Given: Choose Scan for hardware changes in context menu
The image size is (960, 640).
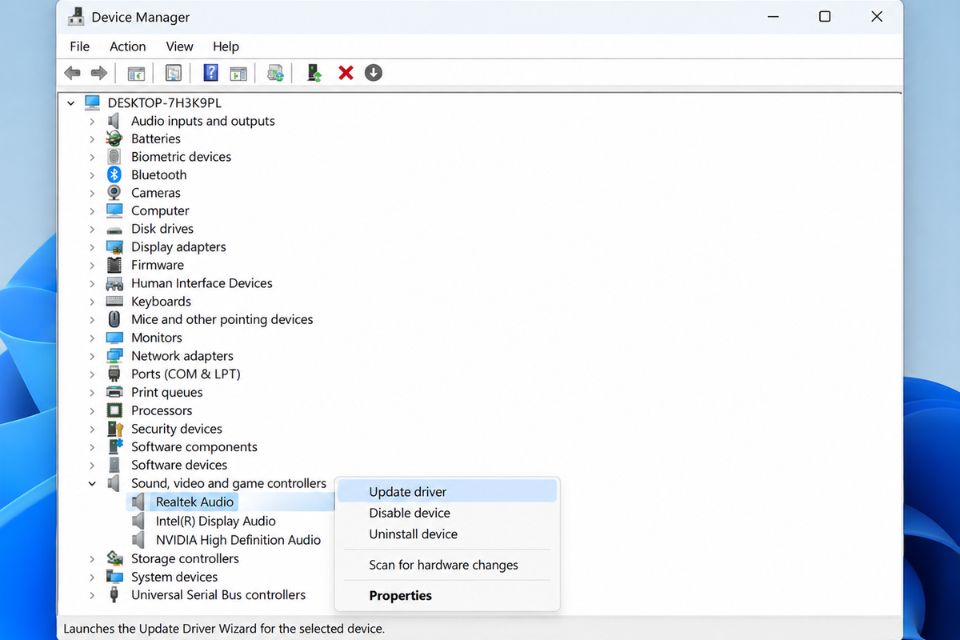Looking at the screenshot, I should click(447, 565).
